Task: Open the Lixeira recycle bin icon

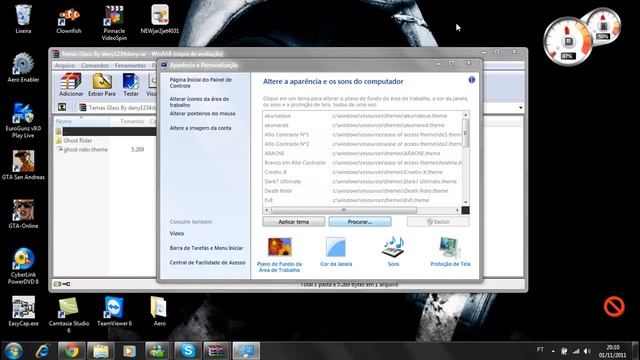Action: 23,19
